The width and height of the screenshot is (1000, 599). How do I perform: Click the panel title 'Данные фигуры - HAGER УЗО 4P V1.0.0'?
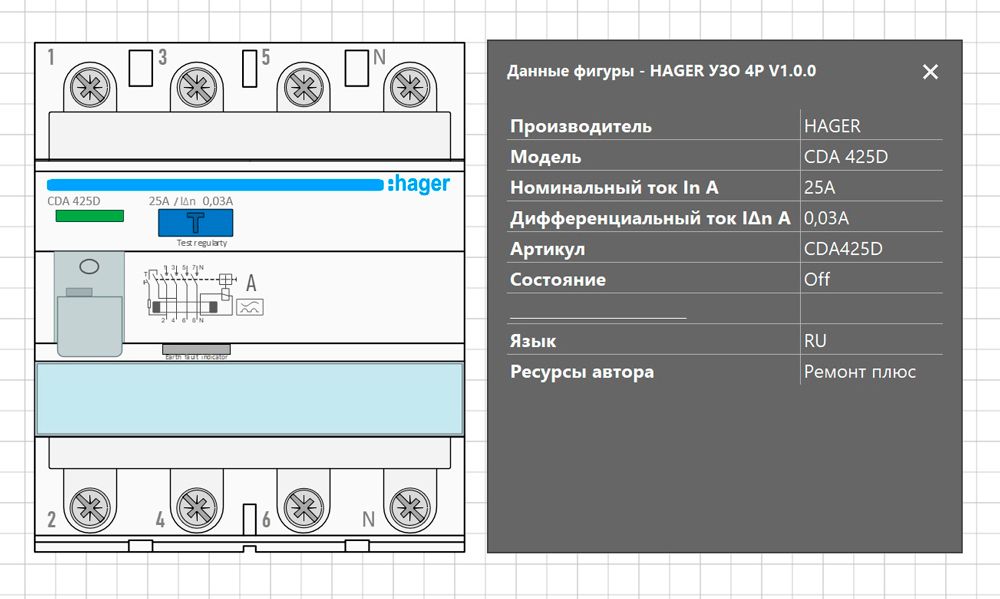pyautogui.click(x=661, y=71)
